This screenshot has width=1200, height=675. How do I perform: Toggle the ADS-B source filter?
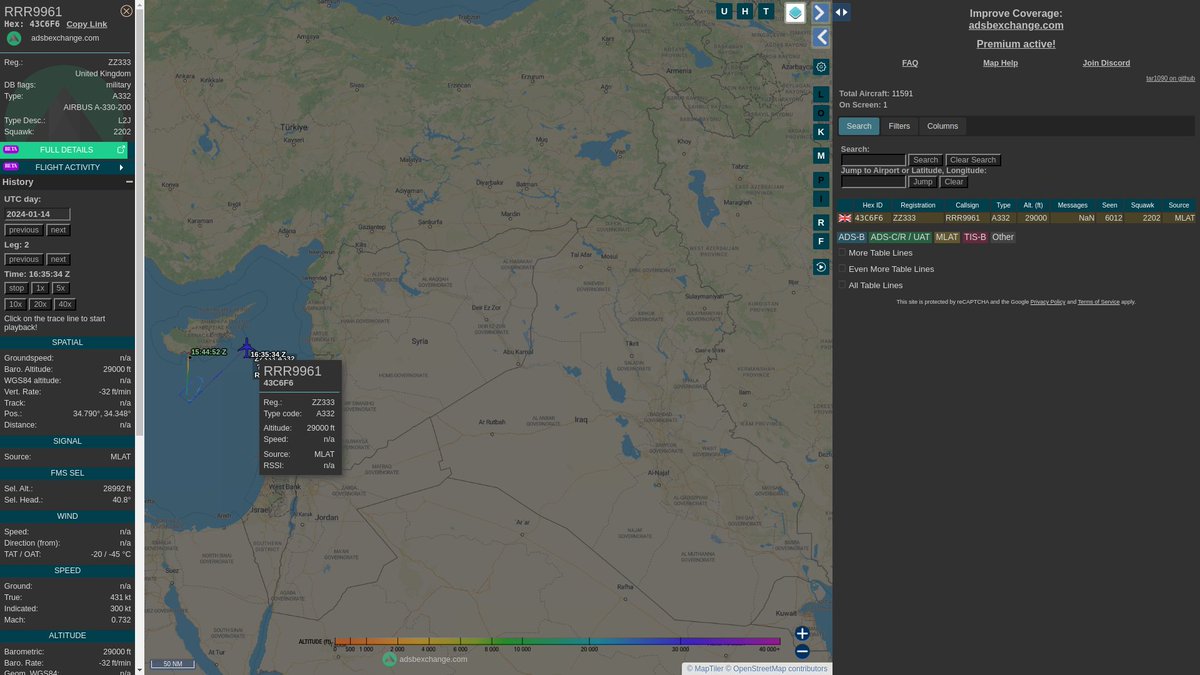(x=852, y=237)
